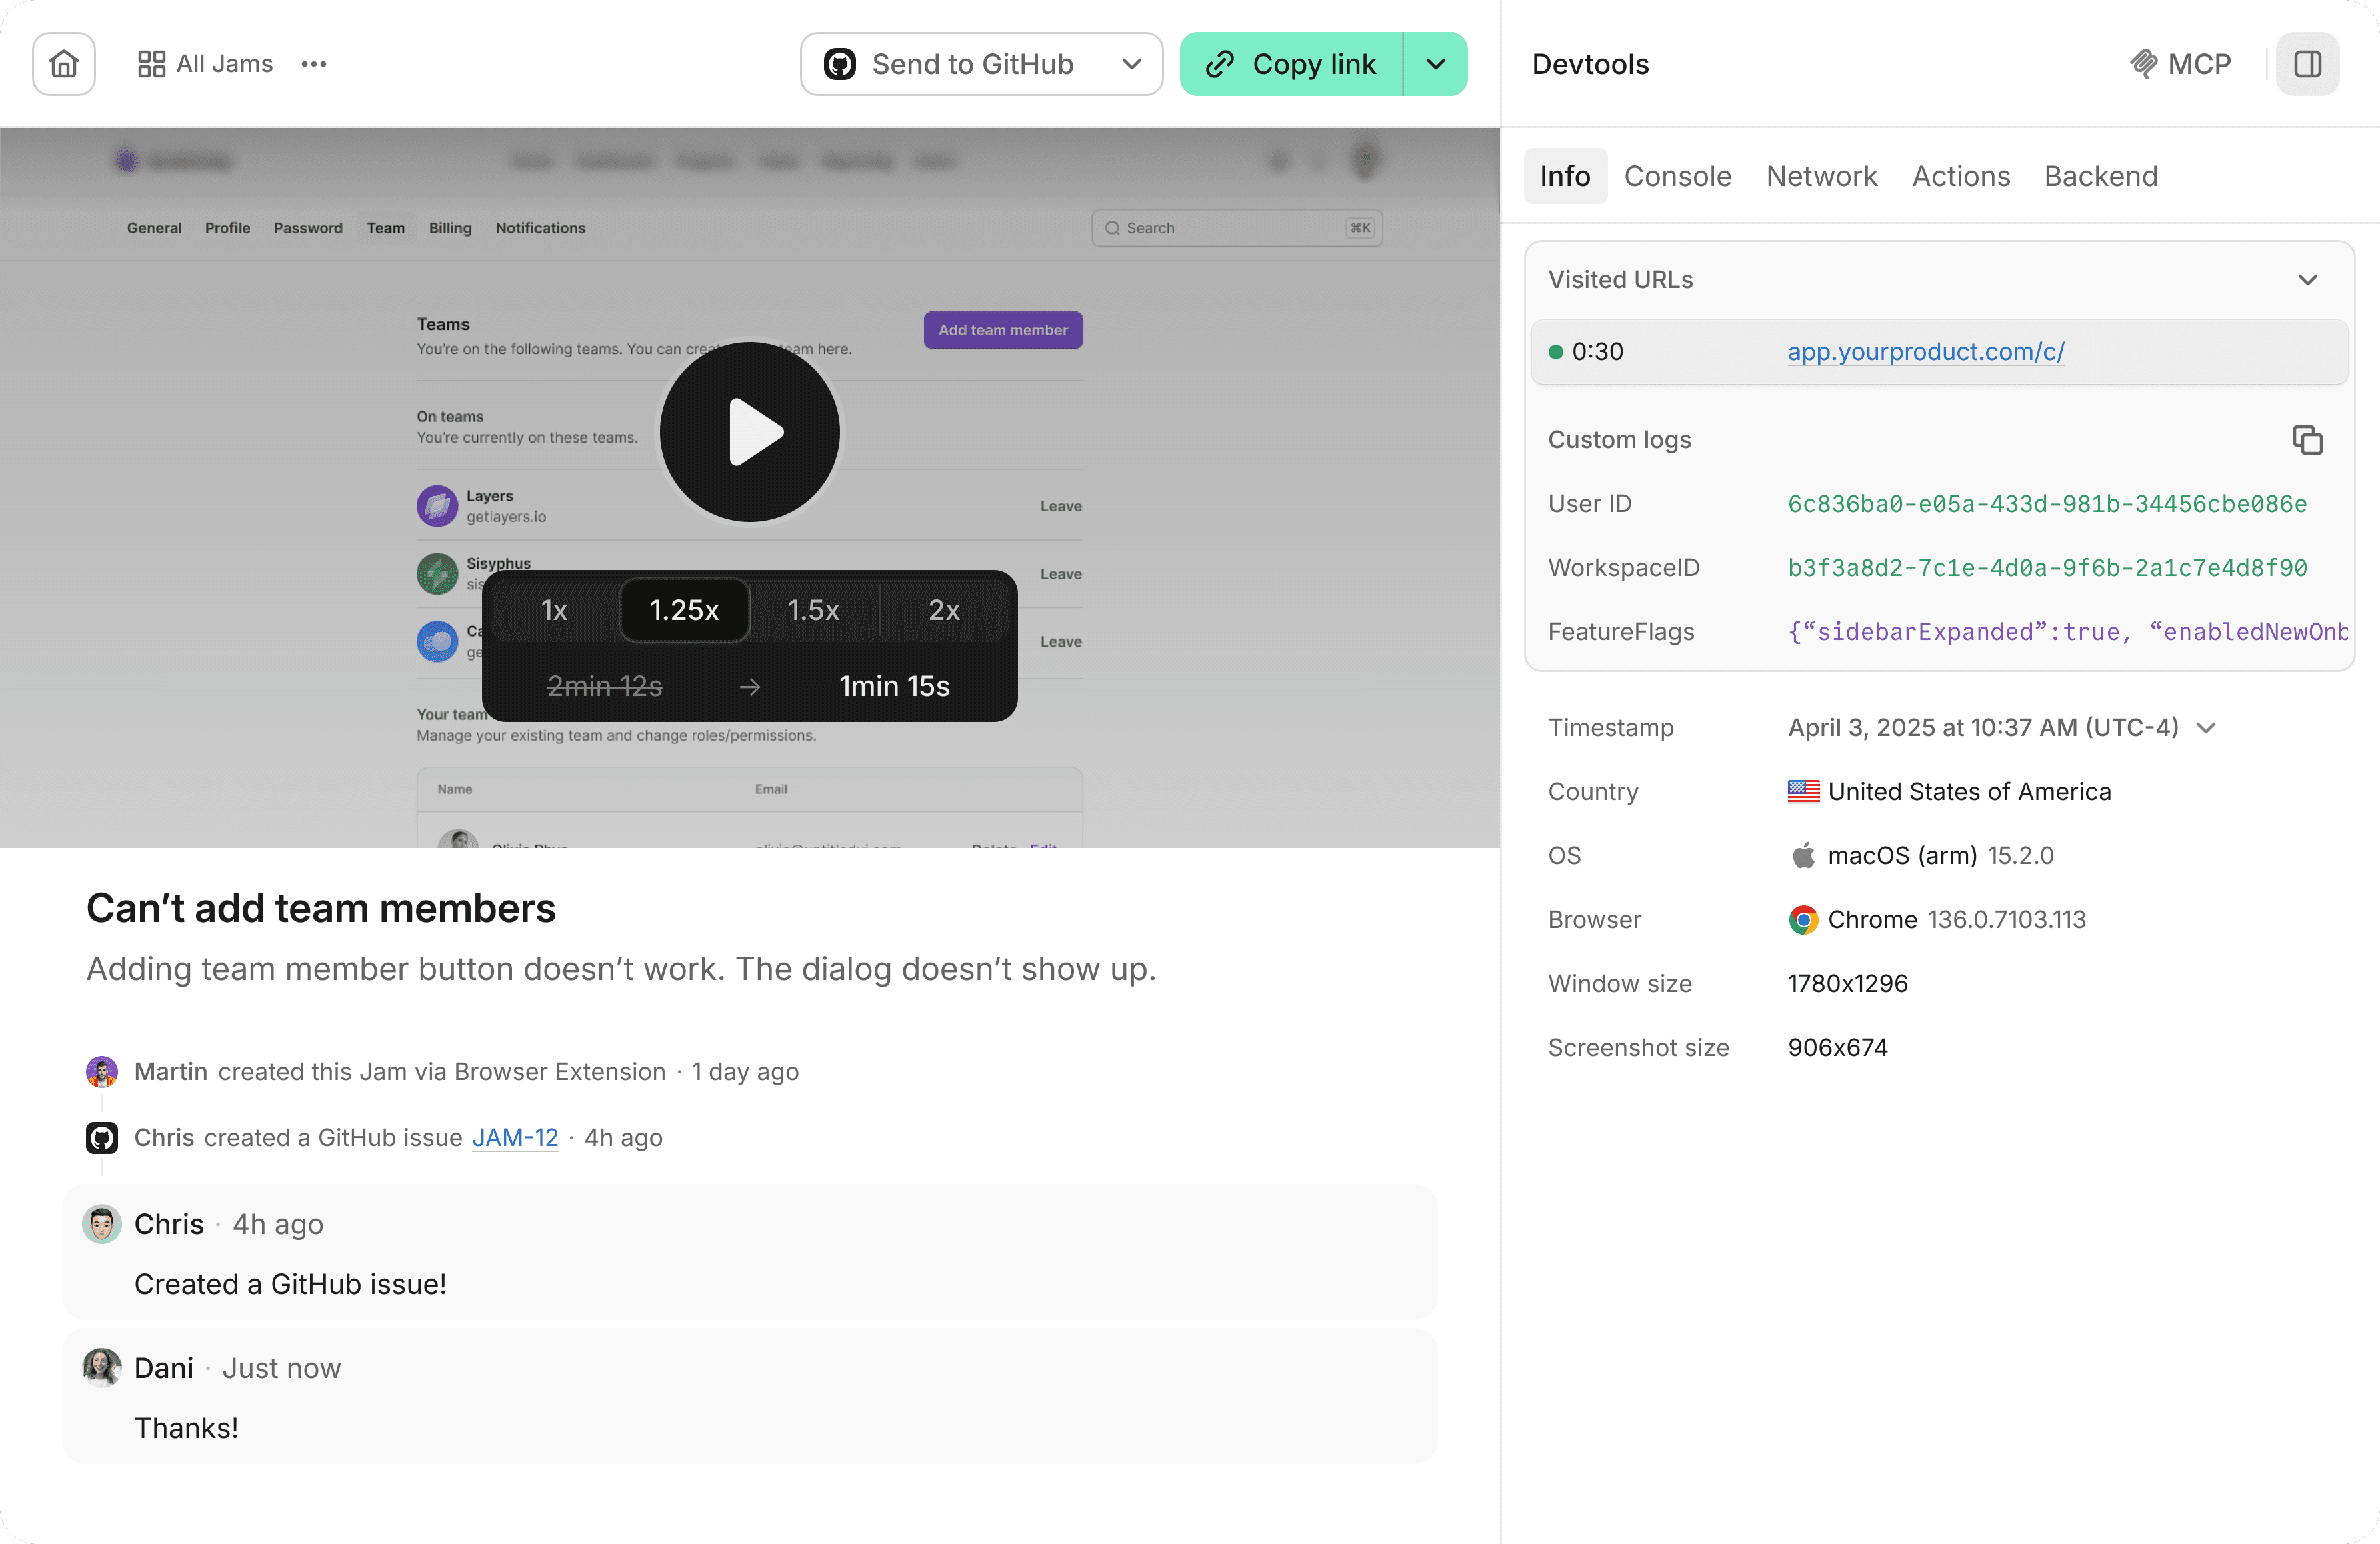Click the Copy link button
Screen dimensions: 2380x1544
1291,64
